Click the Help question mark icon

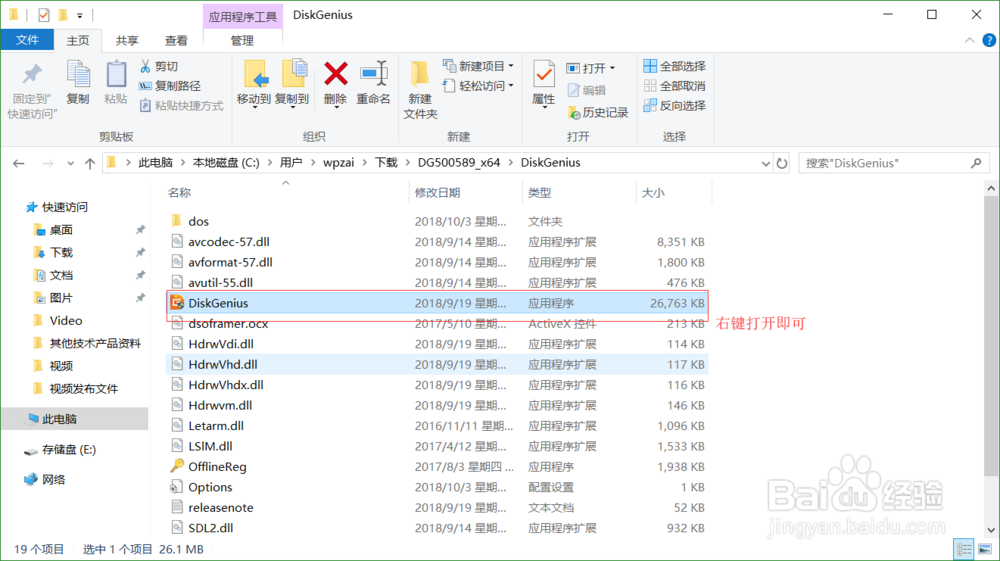pos(989,40)
